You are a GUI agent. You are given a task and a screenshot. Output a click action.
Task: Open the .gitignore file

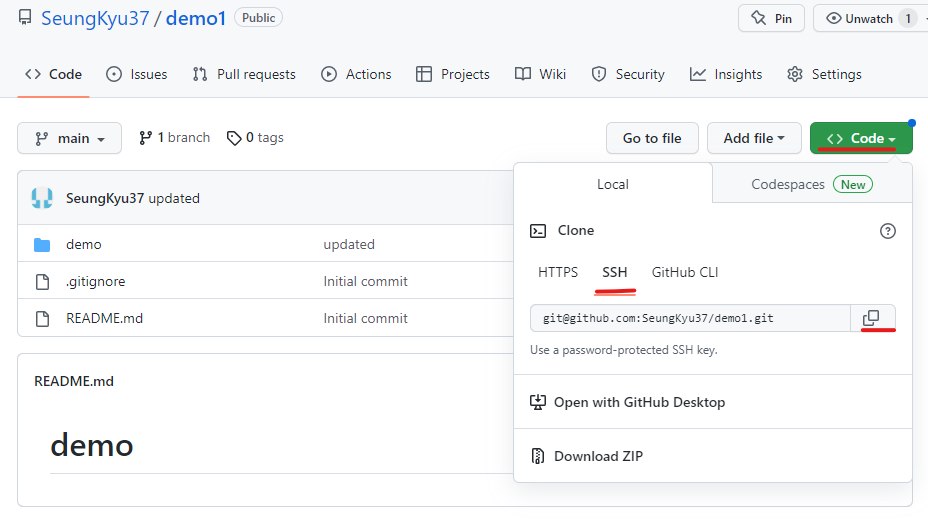click(96, 282)
